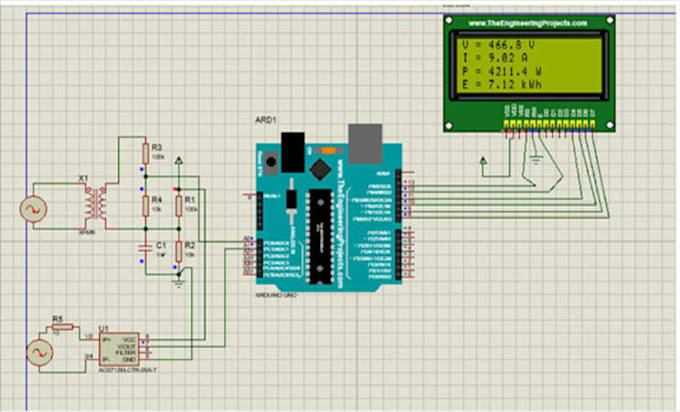Image resolution: width=680 pixels, height=412 pixels.
Task: Select resistor R4 on the schematic
Action: tap(146, 206)
